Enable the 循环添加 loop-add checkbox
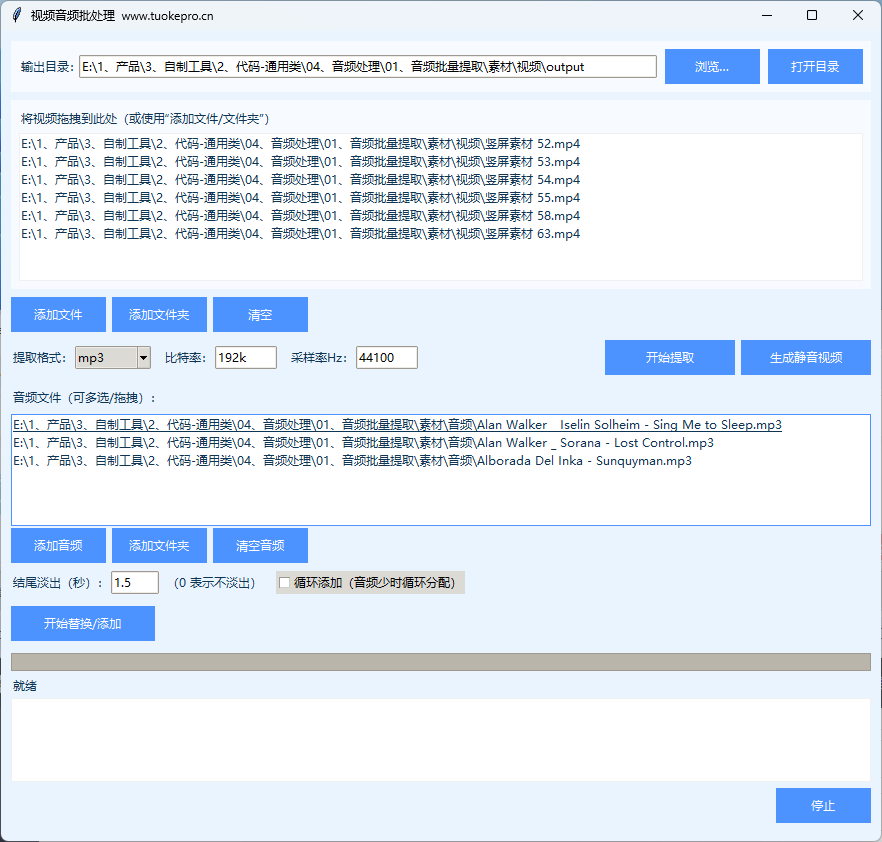 point(286,583)
